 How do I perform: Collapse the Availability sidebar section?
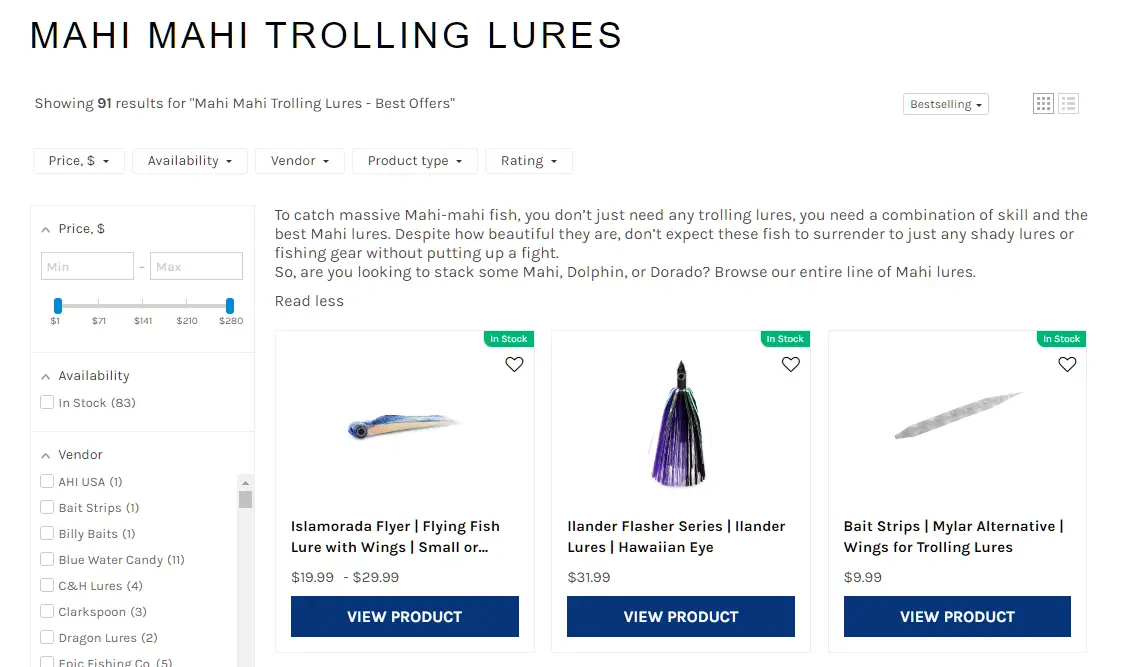pos(46,376)
